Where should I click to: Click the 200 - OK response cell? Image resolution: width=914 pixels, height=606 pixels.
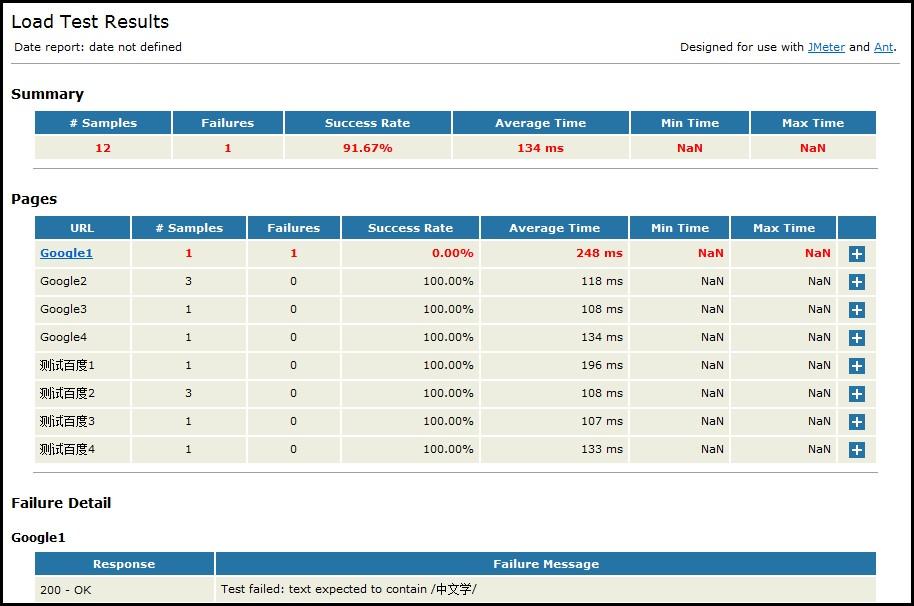pos(125,590)
